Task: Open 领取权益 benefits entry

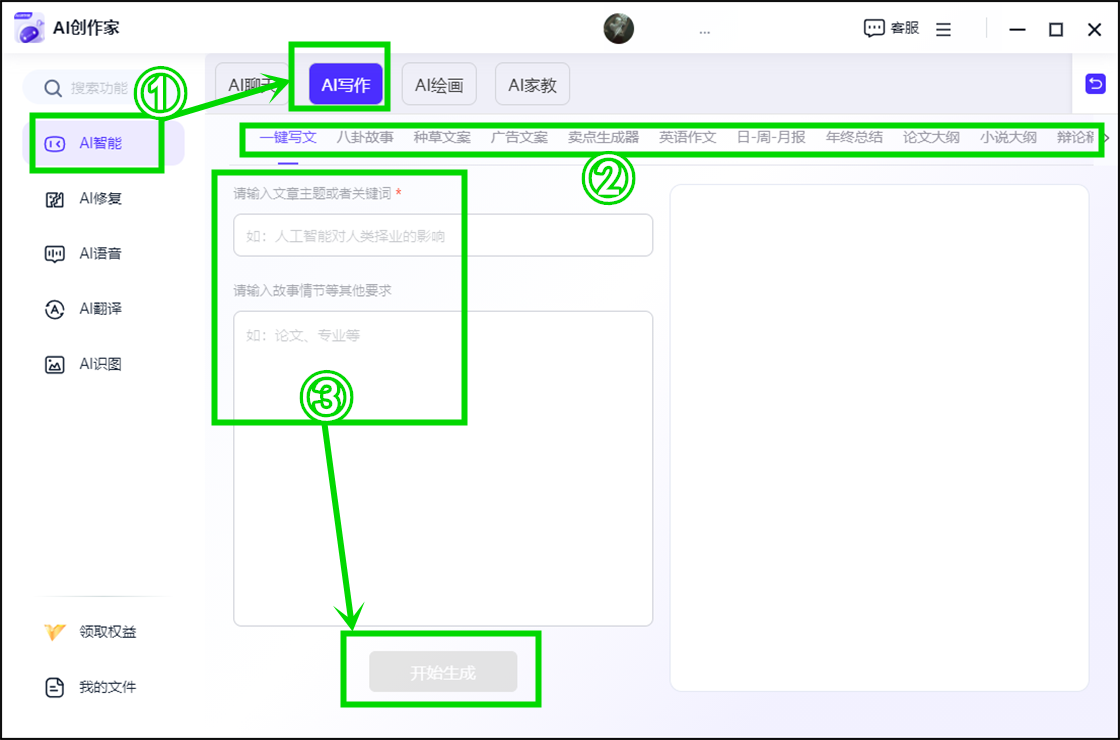Action: [107, 632]
